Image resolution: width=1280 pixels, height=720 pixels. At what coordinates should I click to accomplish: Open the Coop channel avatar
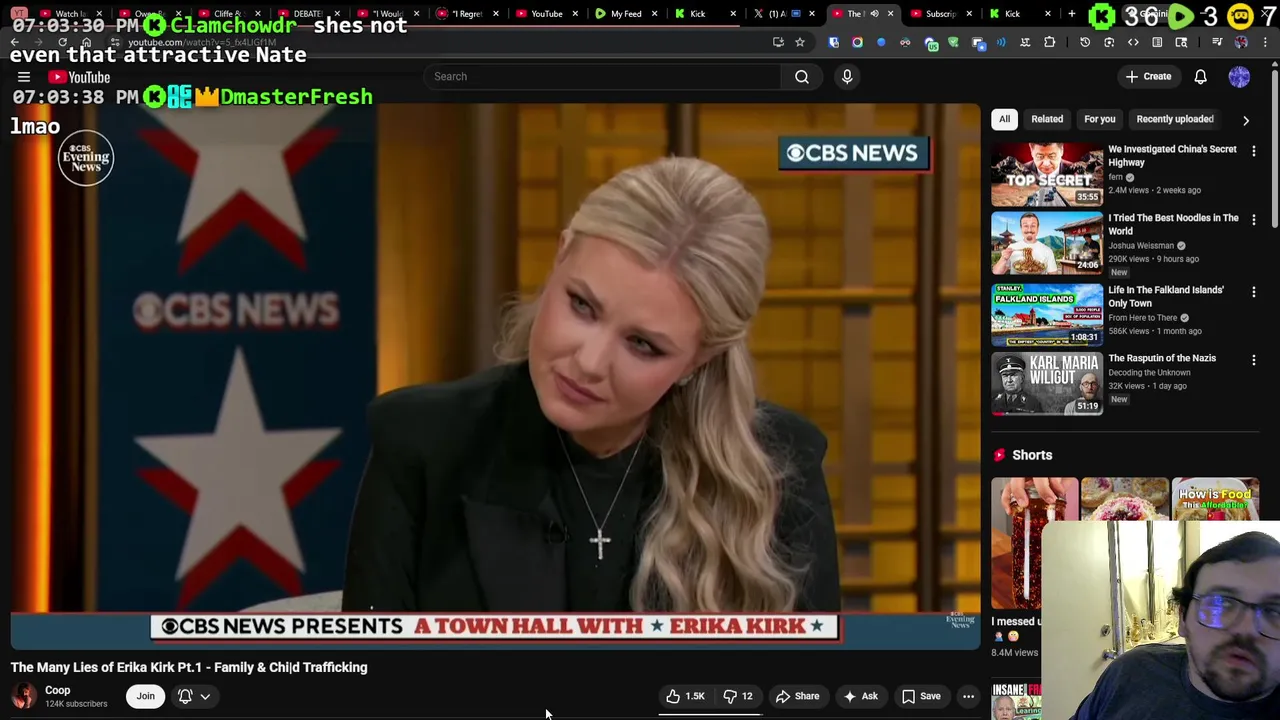pos(23,696)
